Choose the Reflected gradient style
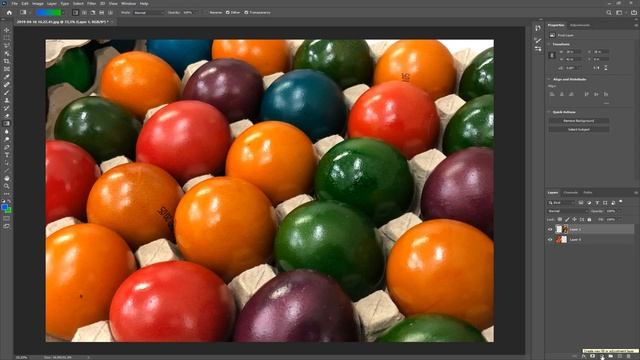The height and width of the screenshot is (360, 640). (x=101, y=13)
